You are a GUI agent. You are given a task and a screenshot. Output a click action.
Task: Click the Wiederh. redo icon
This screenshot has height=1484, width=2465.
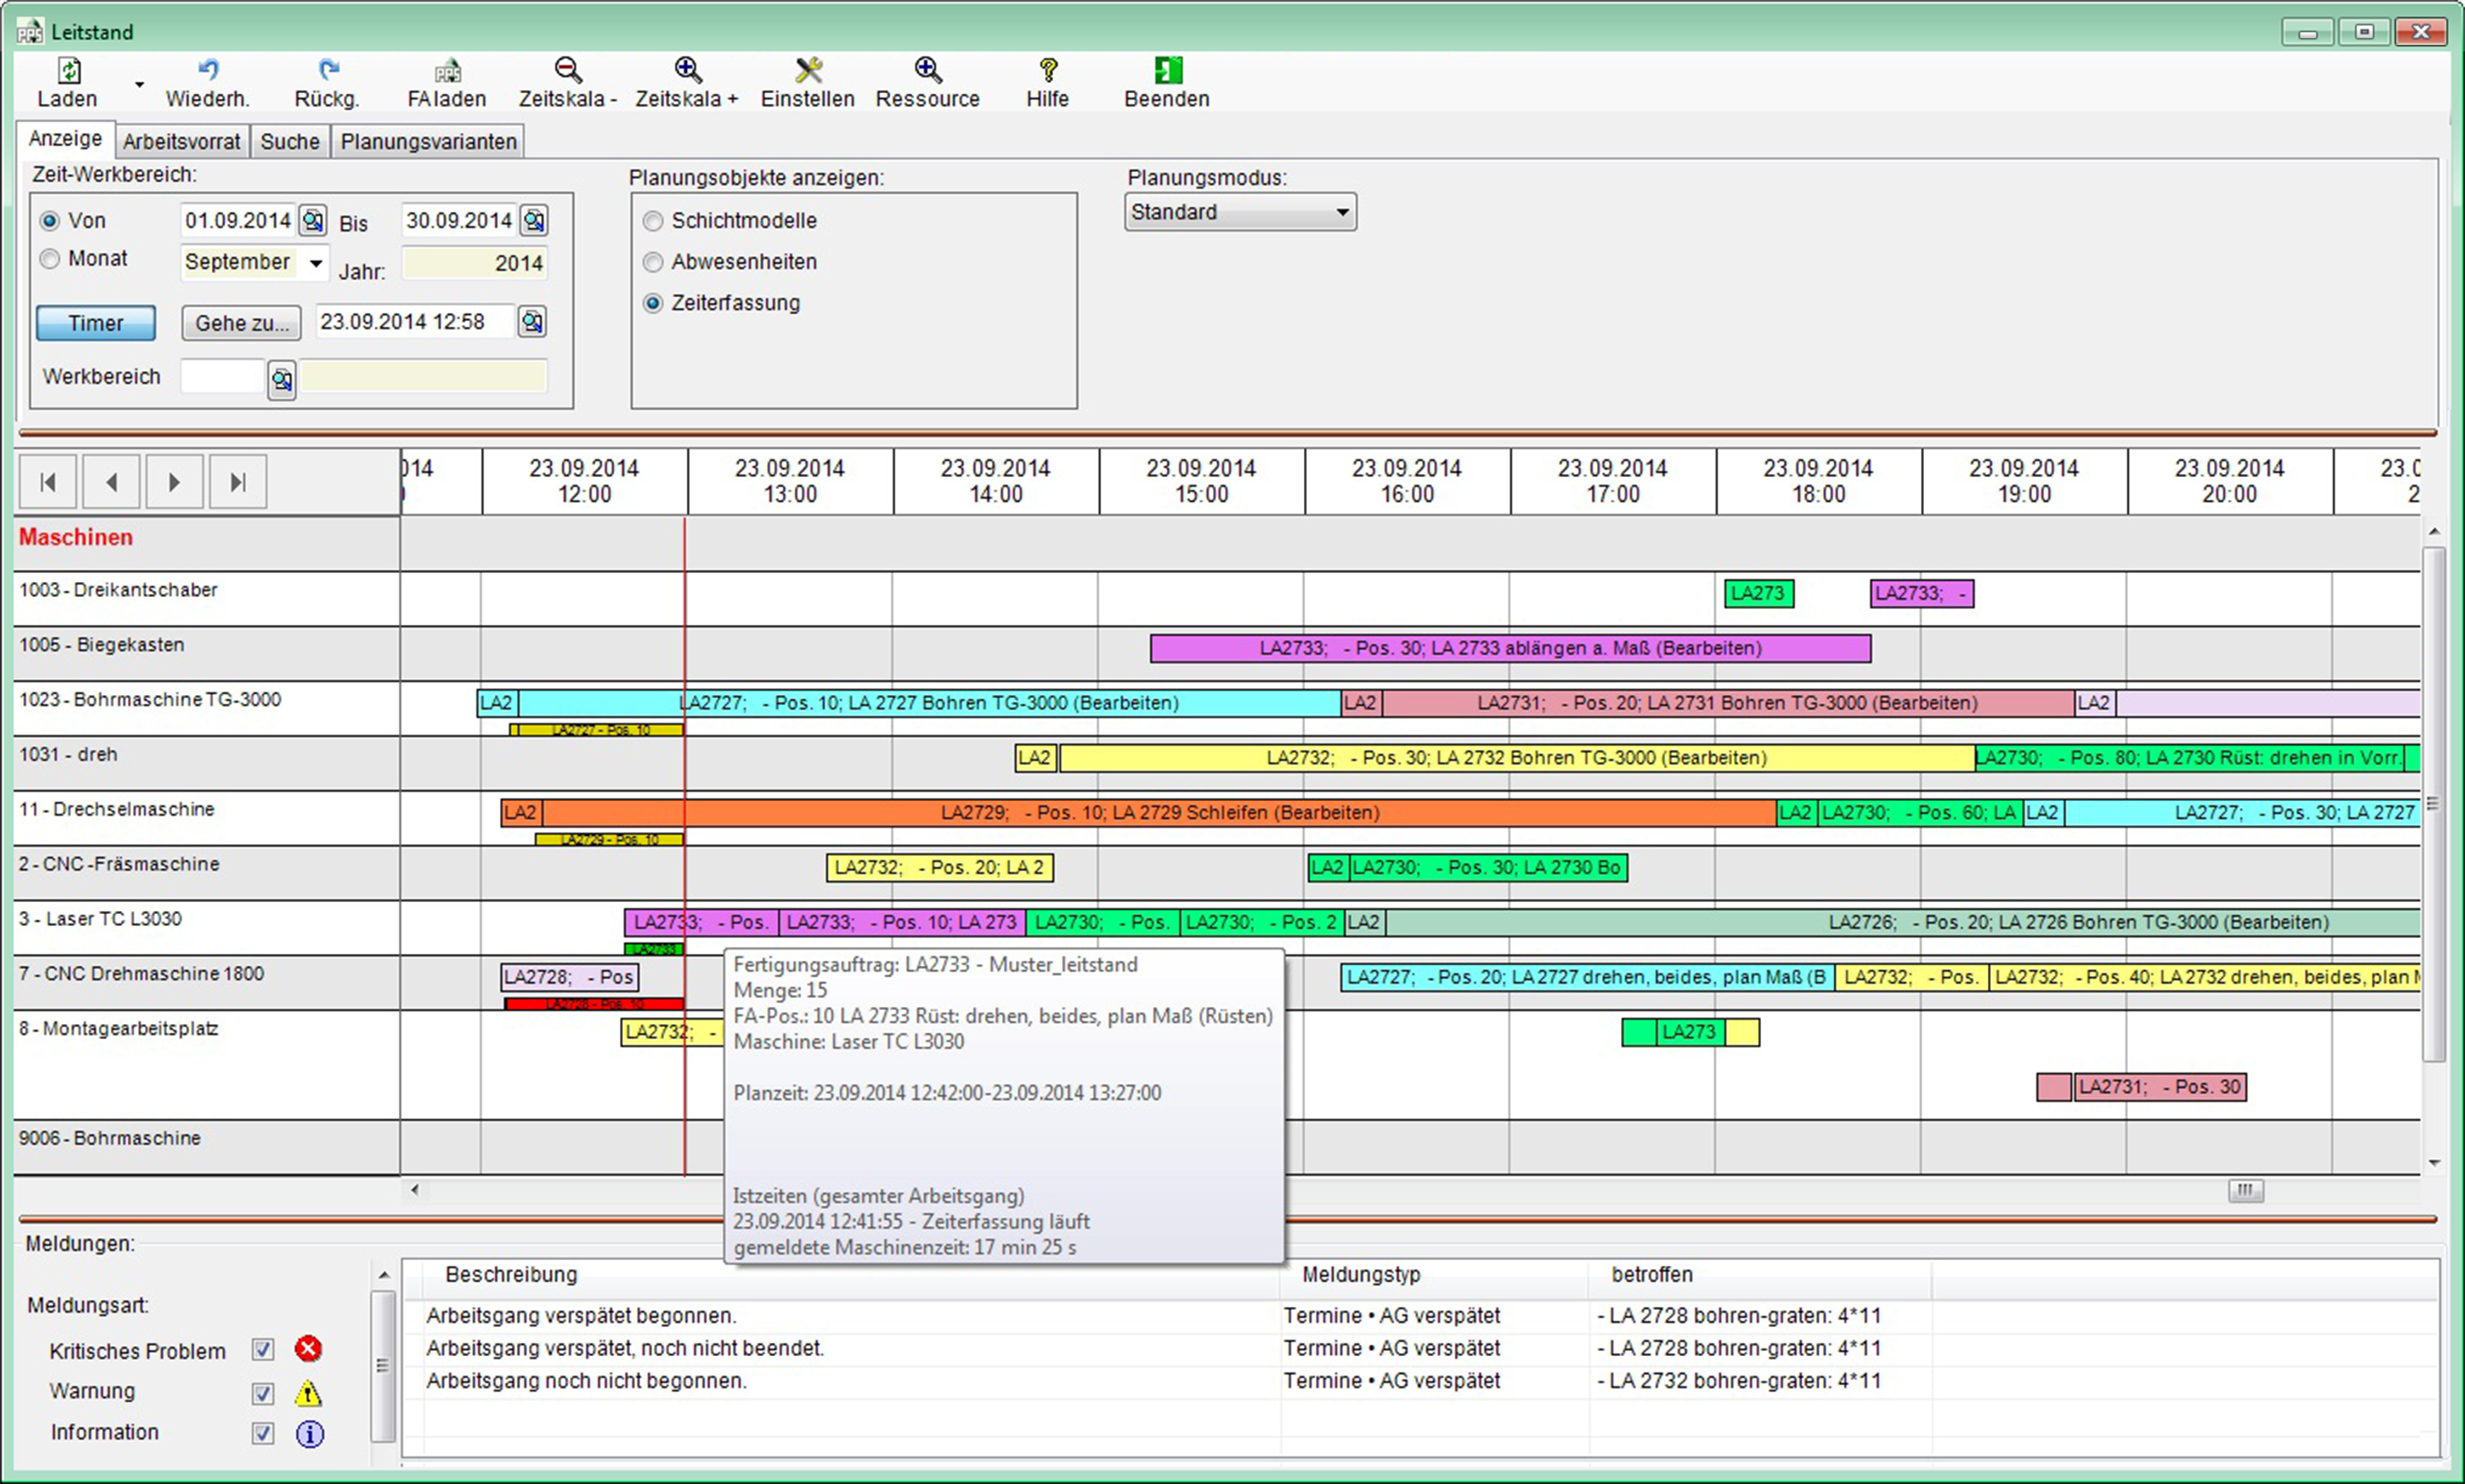tap(208, 70)
